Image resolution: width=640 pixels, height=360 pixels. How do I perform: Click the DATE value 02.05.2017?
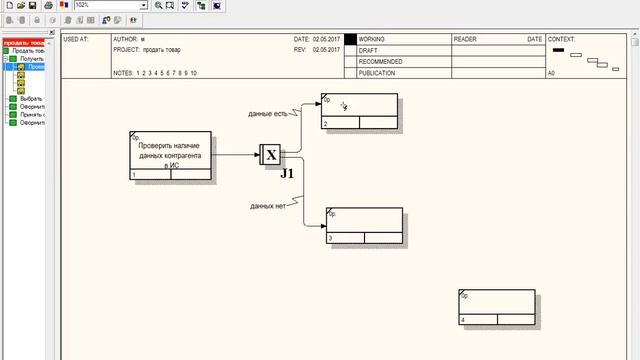pos(327,39)
